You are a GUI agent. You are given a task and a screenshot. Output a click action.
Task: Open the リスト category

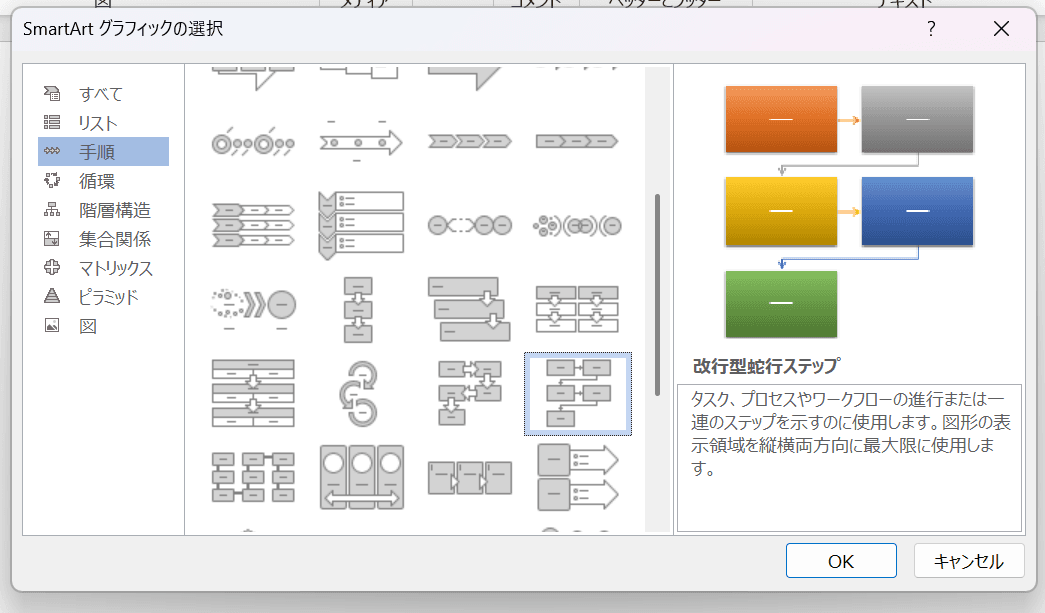click(98, 123)
